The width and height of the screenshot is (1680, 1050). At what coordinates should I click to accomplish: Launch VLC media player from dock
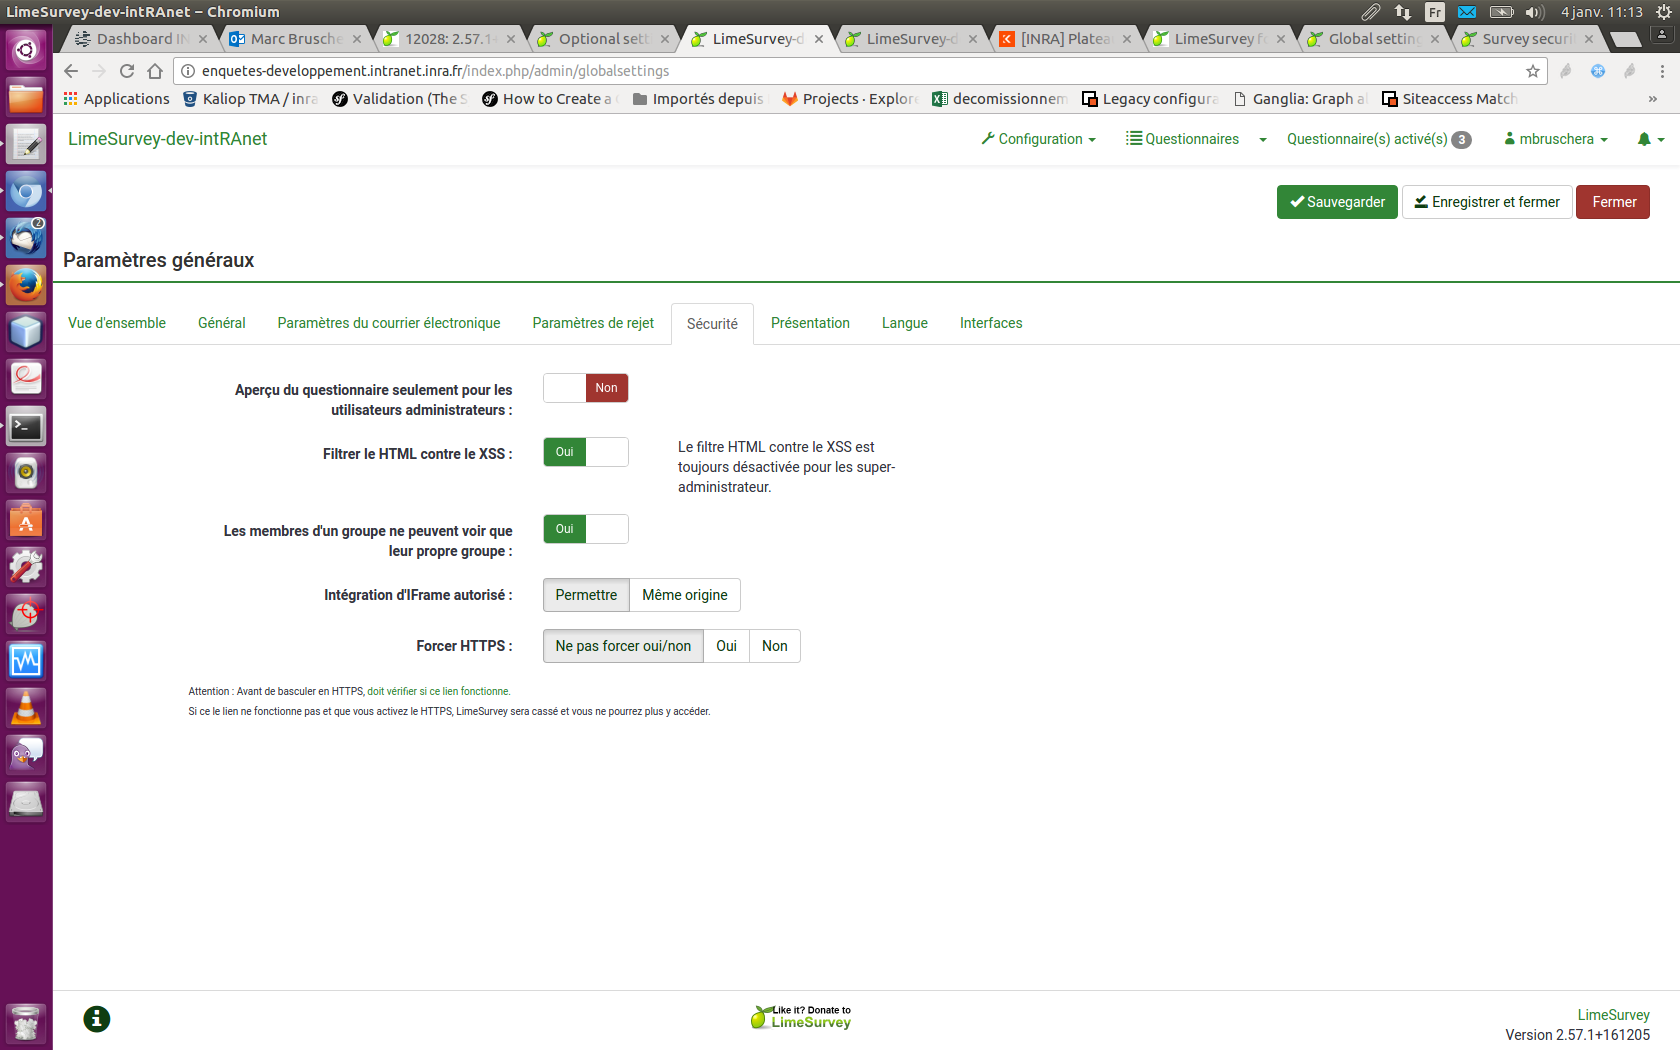click(x=26, y=708)
